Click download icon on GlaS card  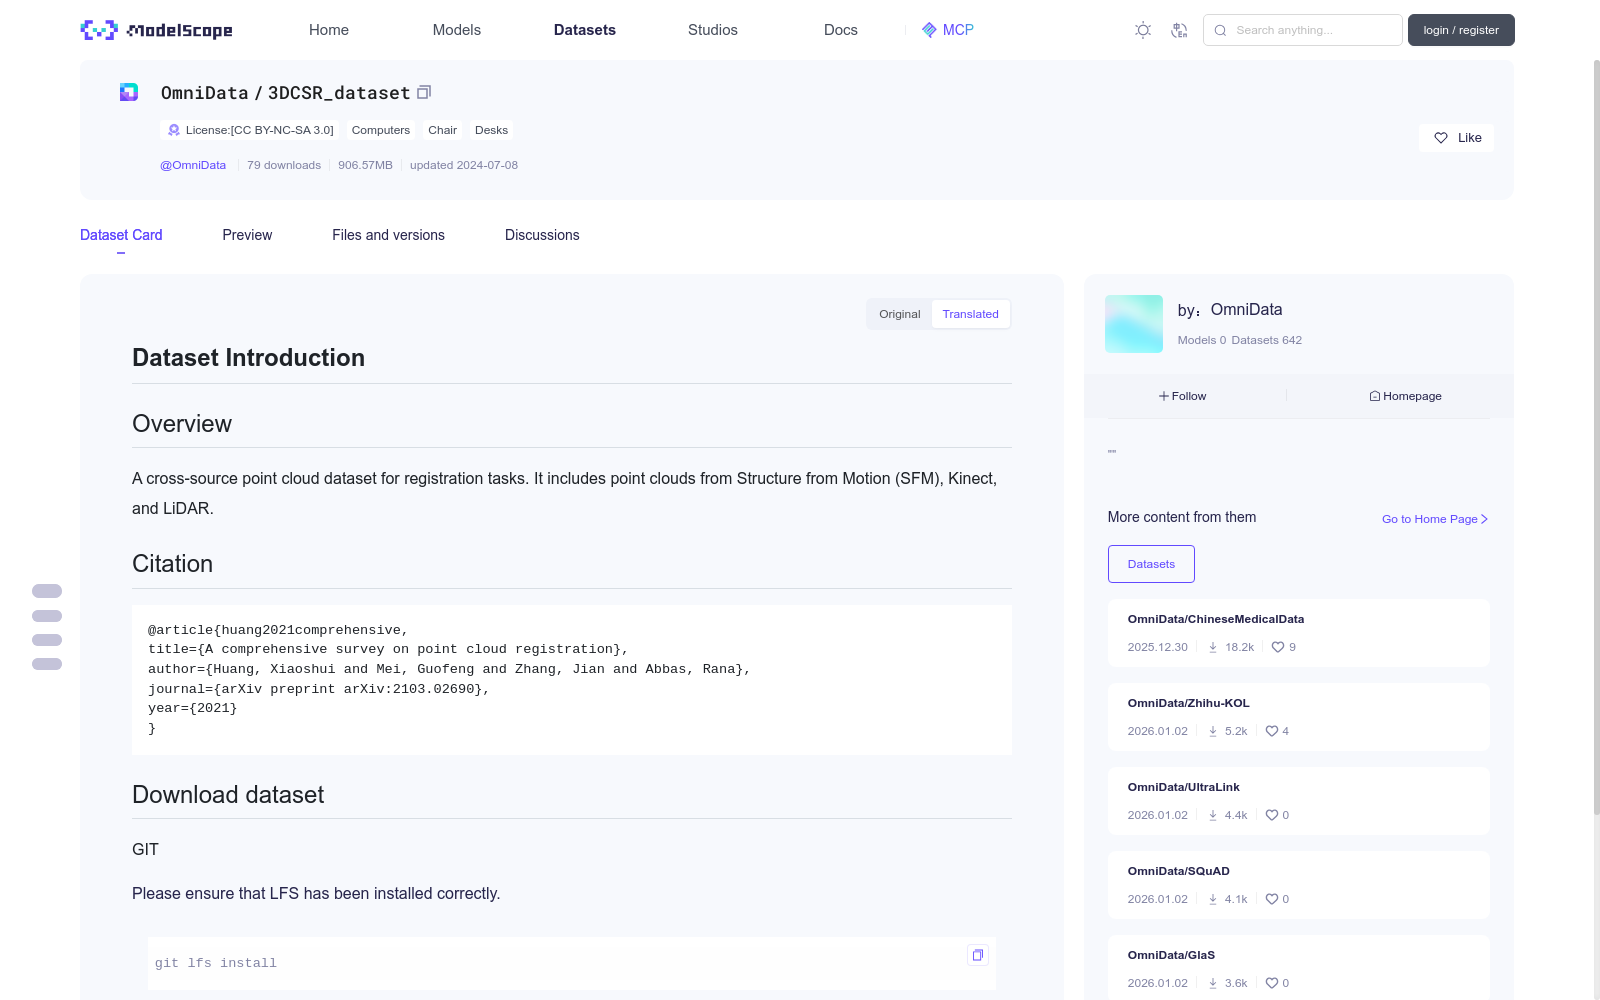[1213, 983]
